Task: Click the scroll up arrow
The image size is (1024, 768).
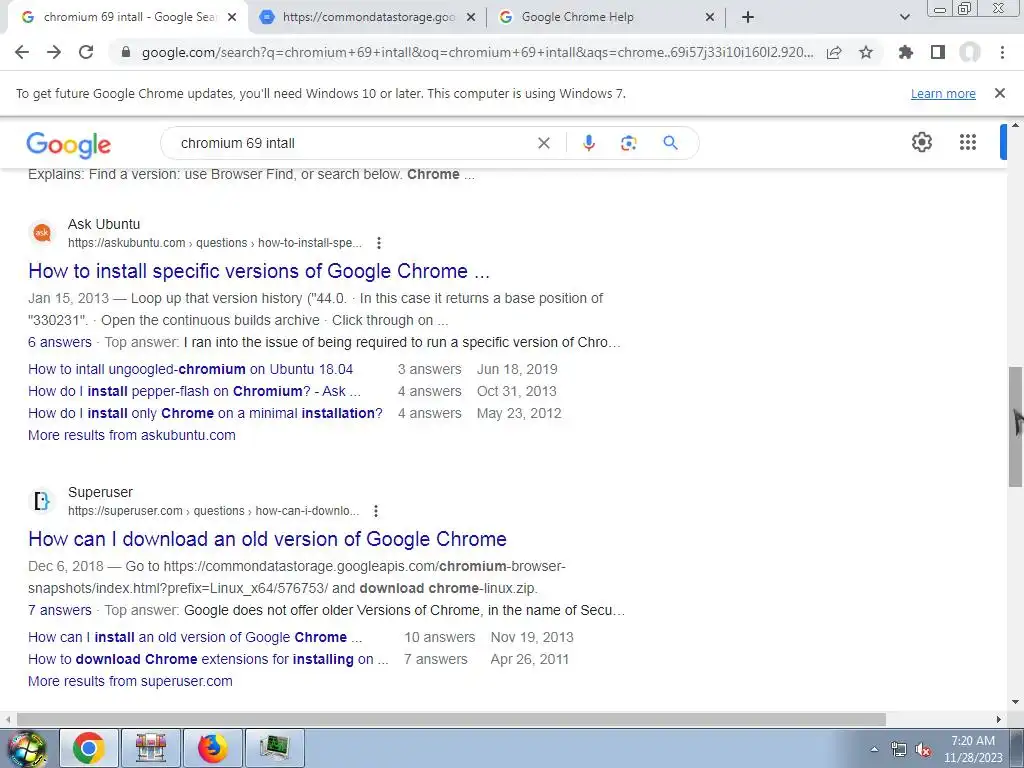Action: pos(1016,125)
